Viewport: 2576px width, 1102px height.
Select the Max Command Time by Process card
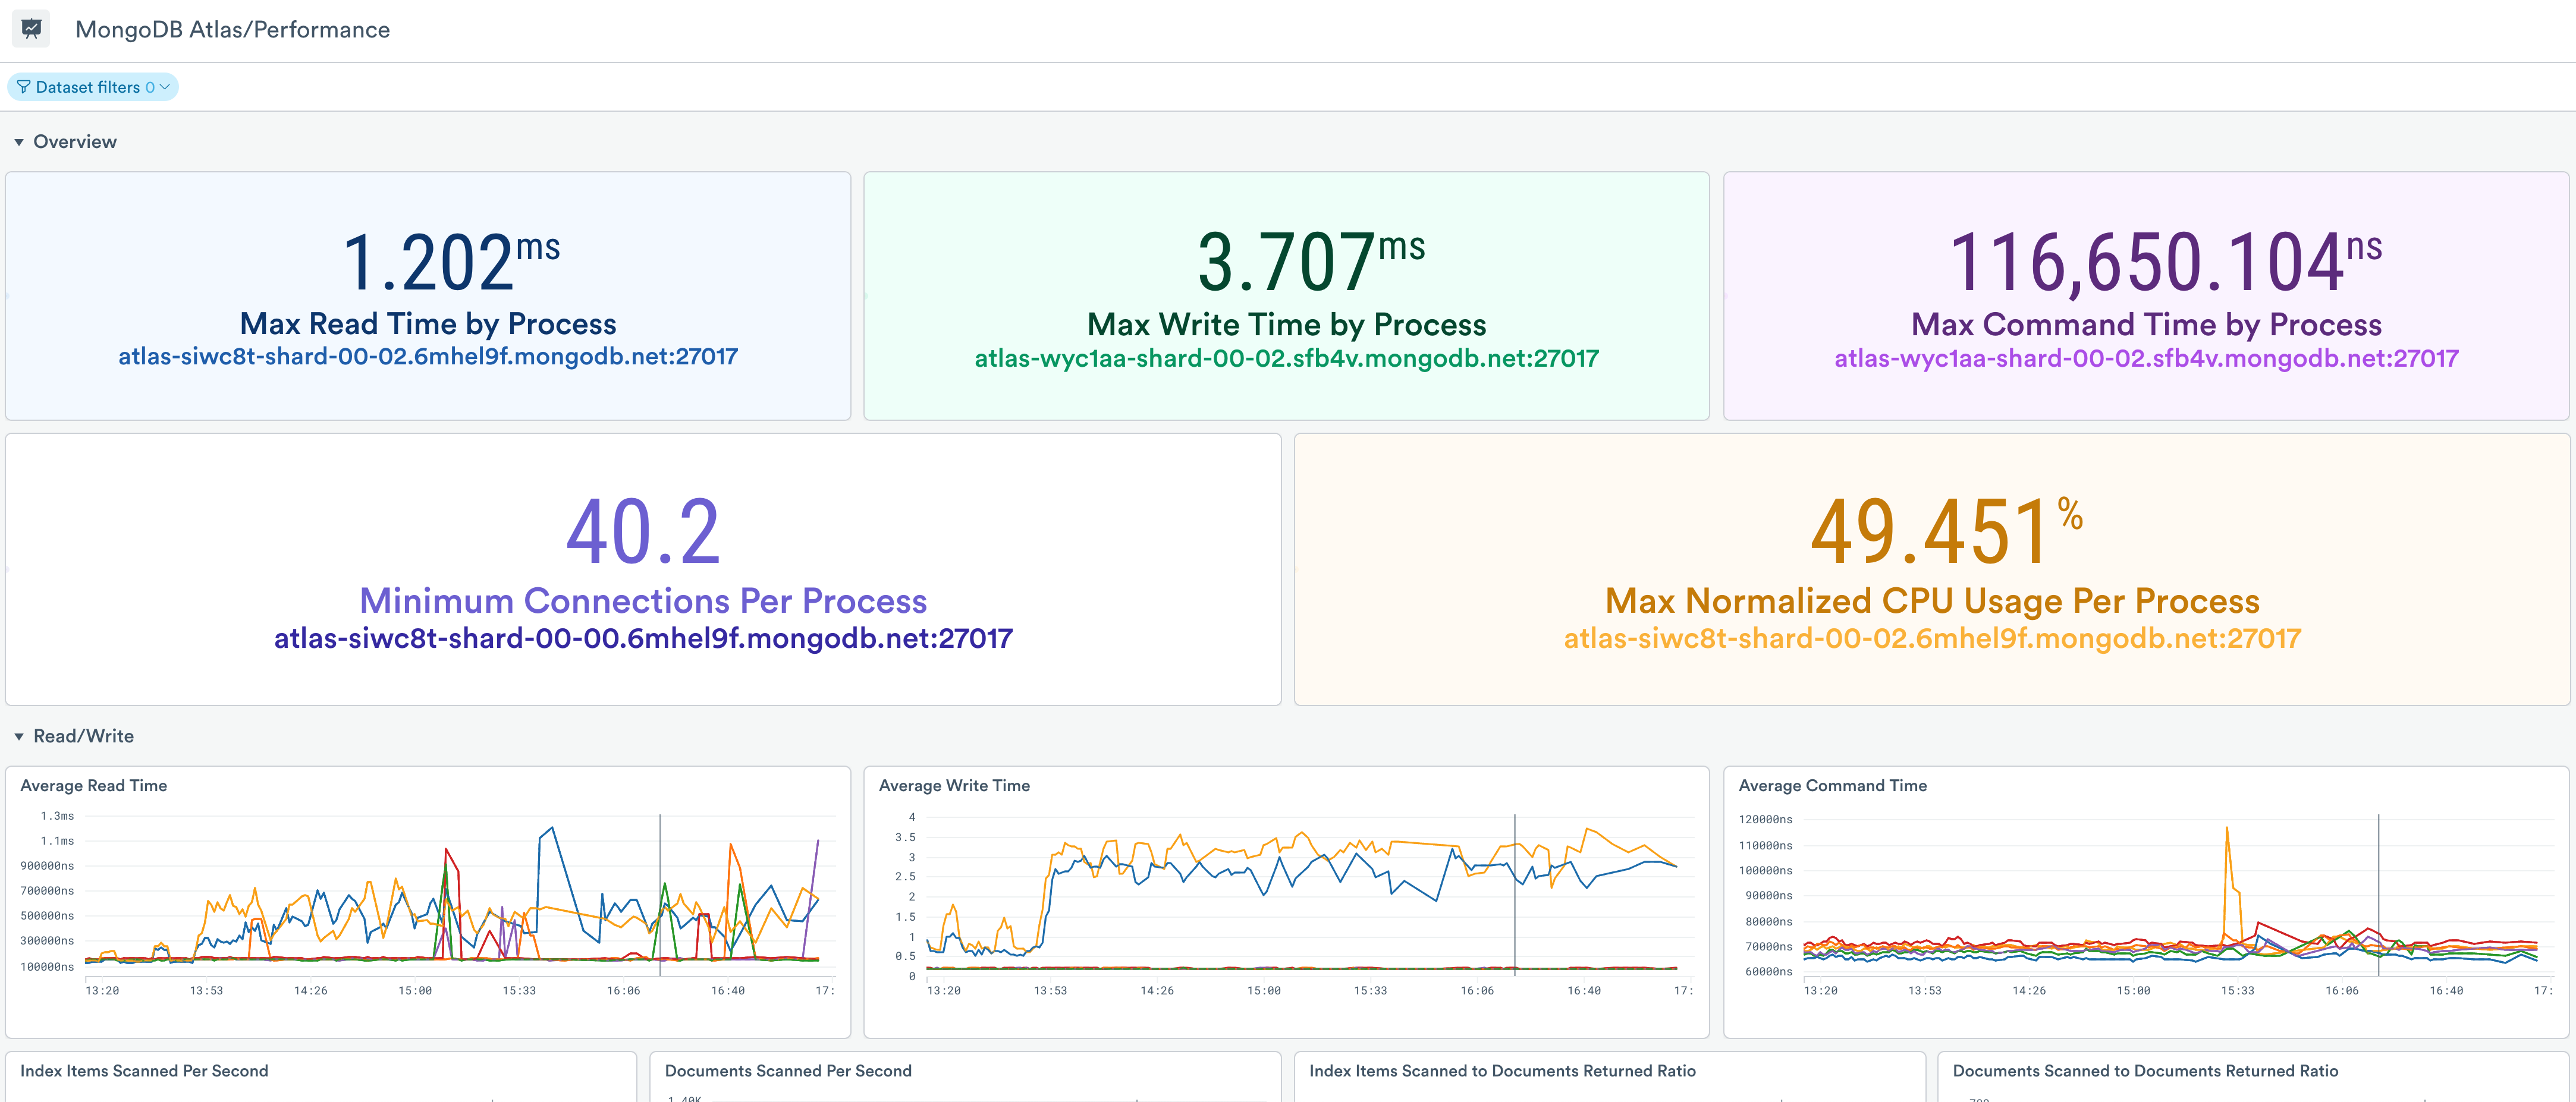[2146, 324]
